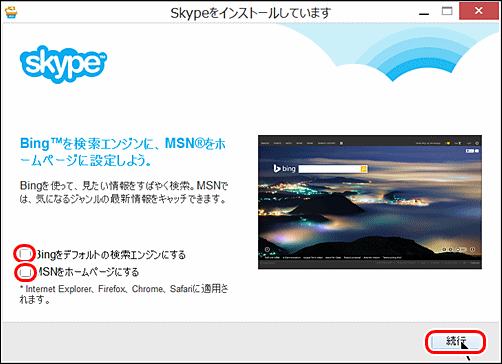Enable Bing as default search engine checkbox

(25, 254)
